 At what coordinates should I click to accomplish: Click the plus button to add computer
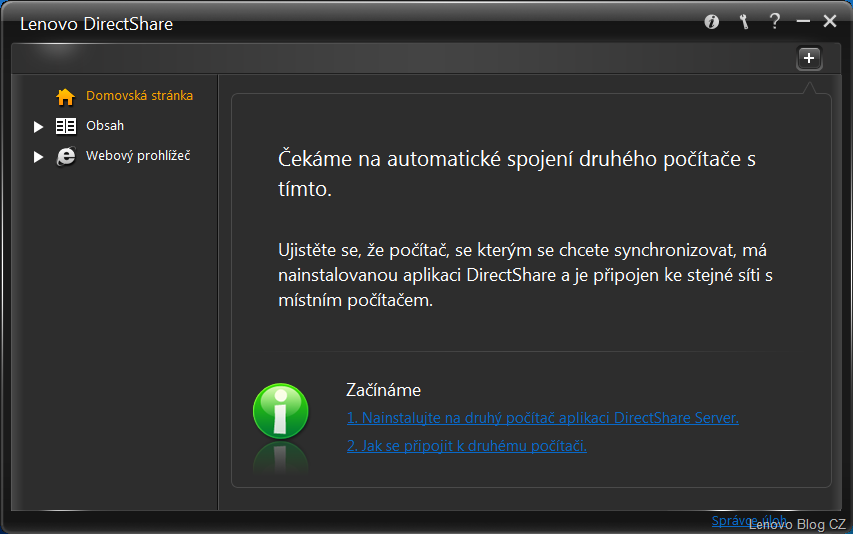(809, 59)
